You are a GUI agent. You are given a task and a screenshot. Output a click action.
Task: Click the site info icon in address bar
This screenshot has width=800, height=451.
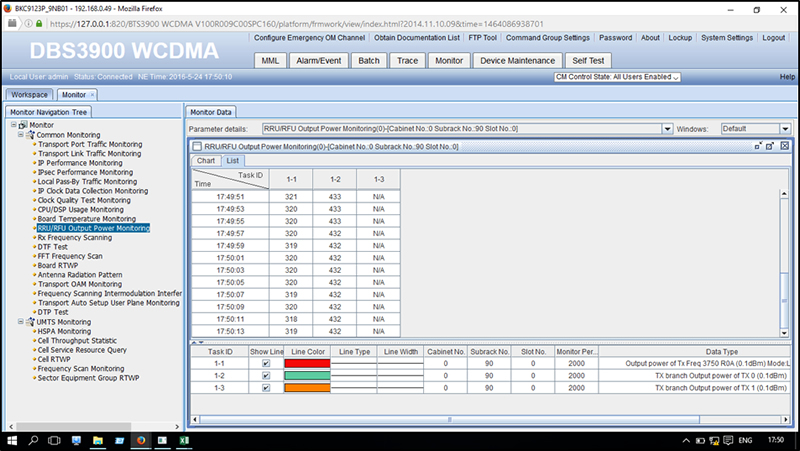29,23
